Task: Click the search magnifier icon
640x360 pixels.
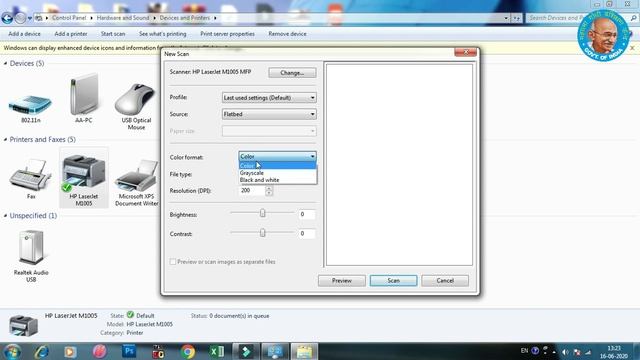Action: click(x=633, y=18)
